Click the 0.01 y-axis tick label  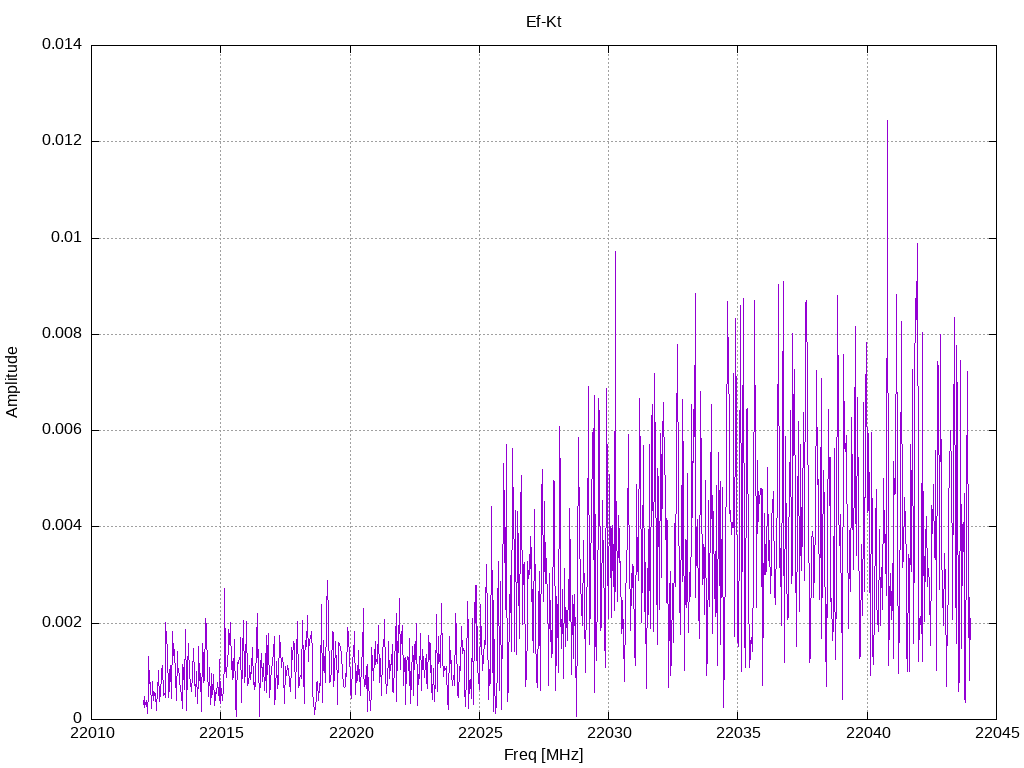point(66,238)
